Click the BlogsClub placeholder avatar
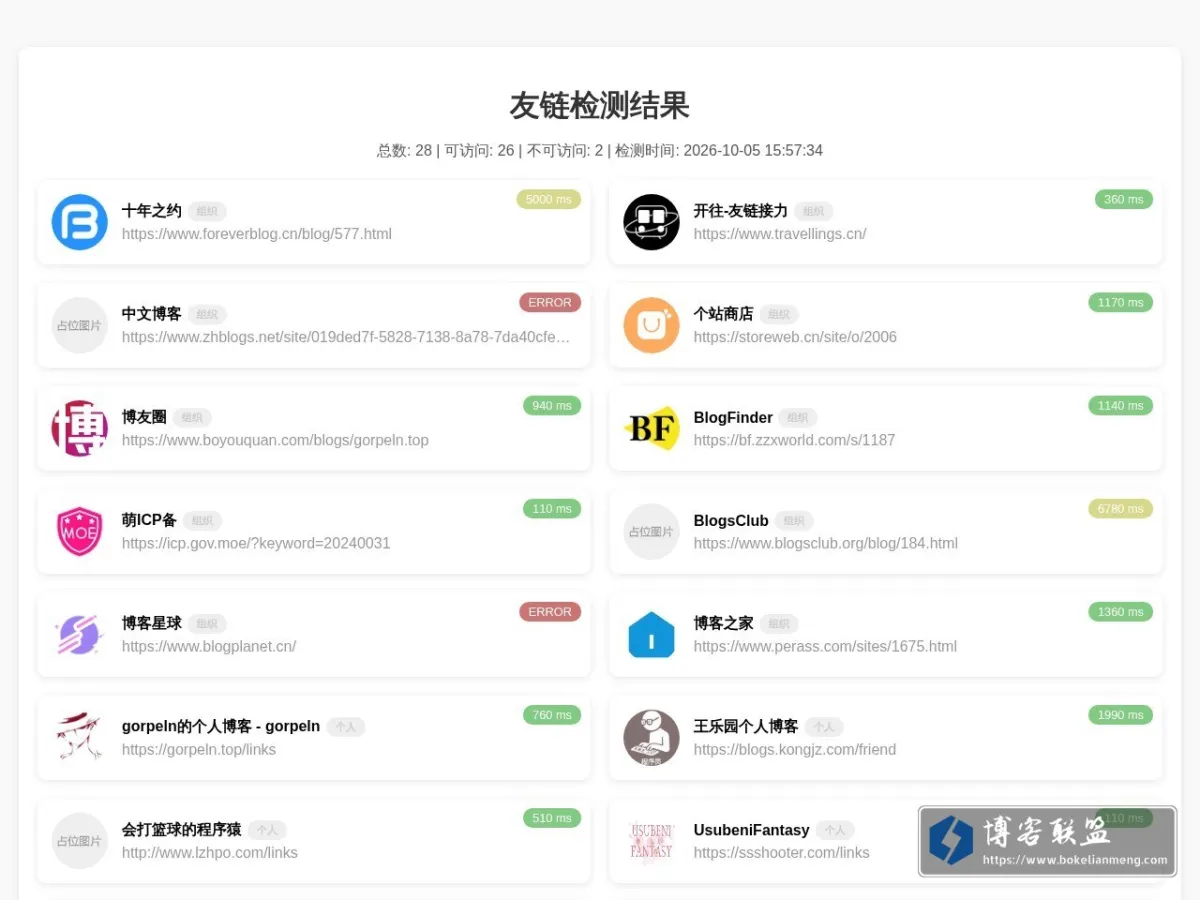This screenshot has height=900, width=1200. tap(651, 531)
